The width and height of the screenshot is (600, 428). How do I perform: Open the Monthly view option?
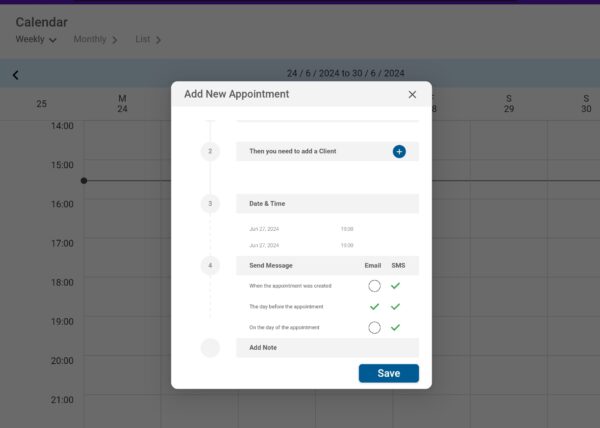95,40
